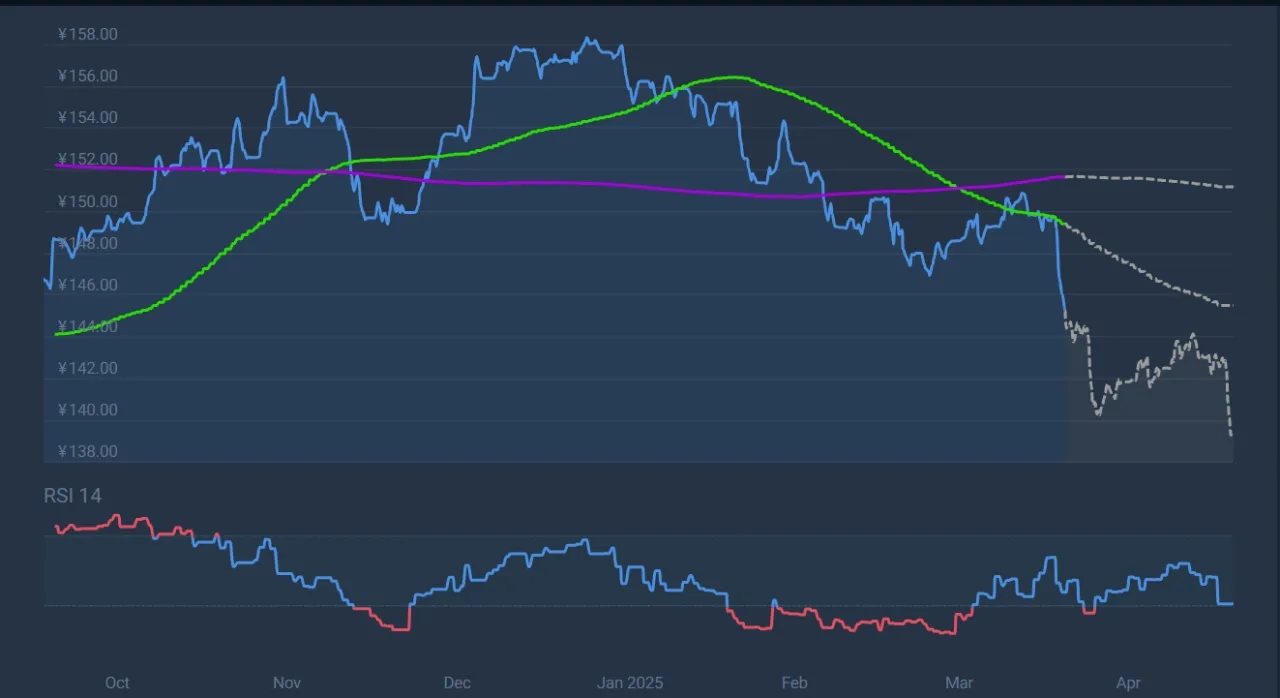Click right end of middle dashed projection line
Screen dimensions: 1280x698
(1232, 305)
